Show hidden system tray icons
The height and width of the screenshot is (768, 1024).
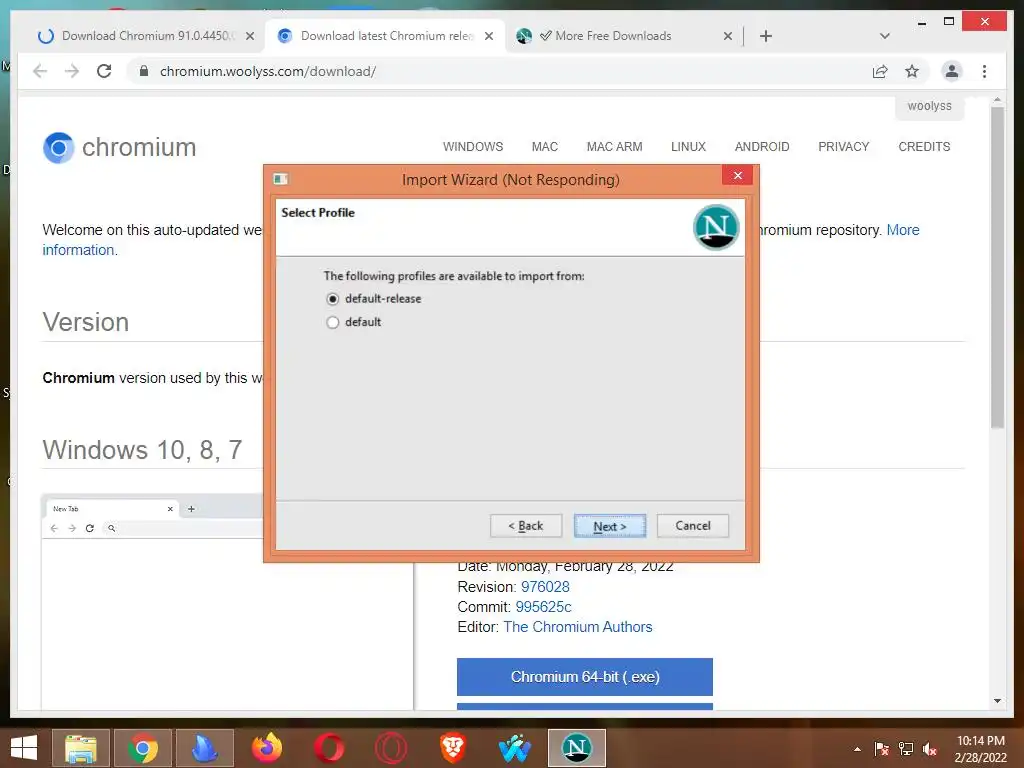[857, 749]
